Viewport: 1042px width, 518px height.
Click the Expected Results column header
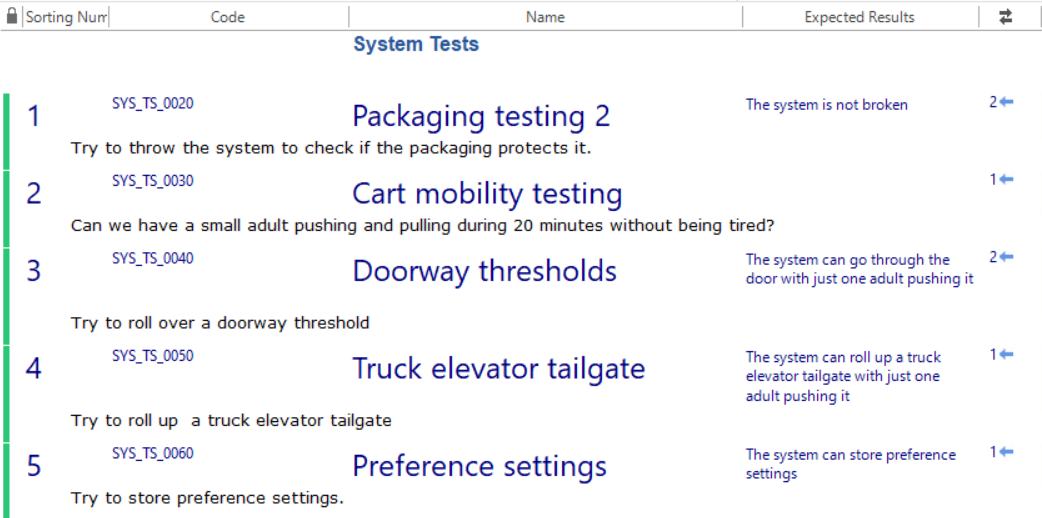click(860, 17)
